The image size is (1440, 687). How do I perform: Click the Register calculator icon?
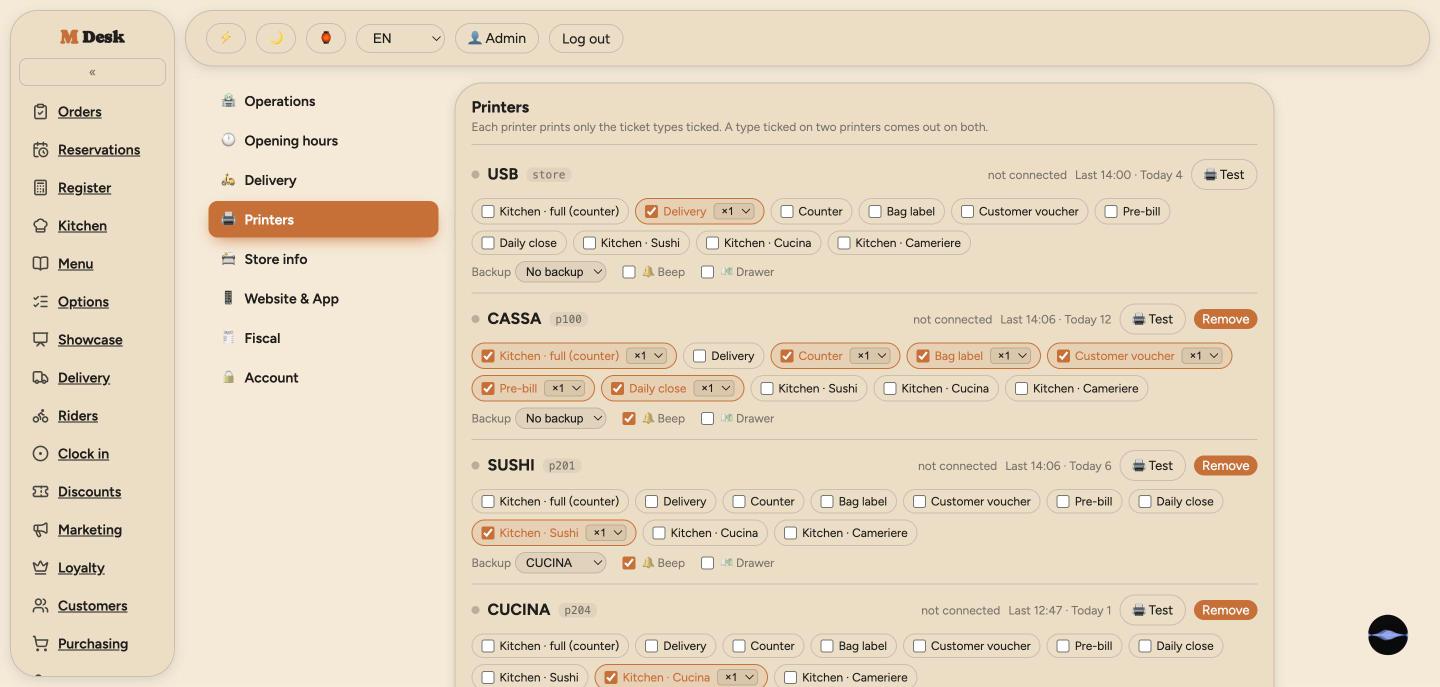coord(40,188)
